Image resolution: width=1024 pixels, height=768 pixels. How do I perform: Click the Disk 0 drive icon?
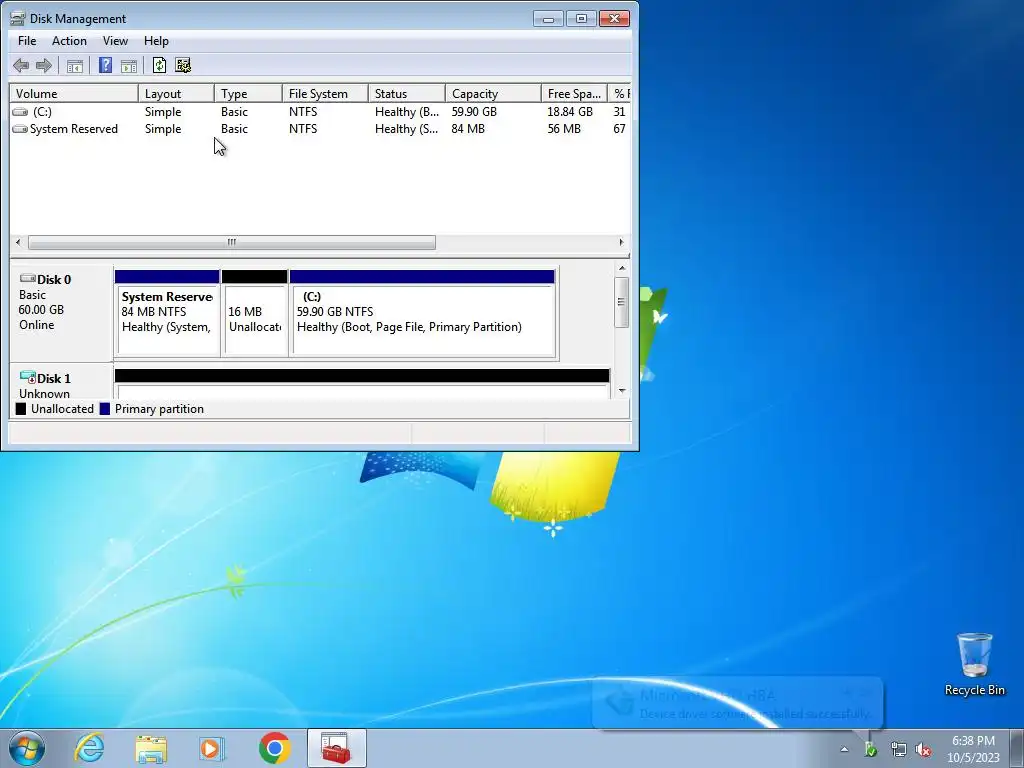(27, 279)
